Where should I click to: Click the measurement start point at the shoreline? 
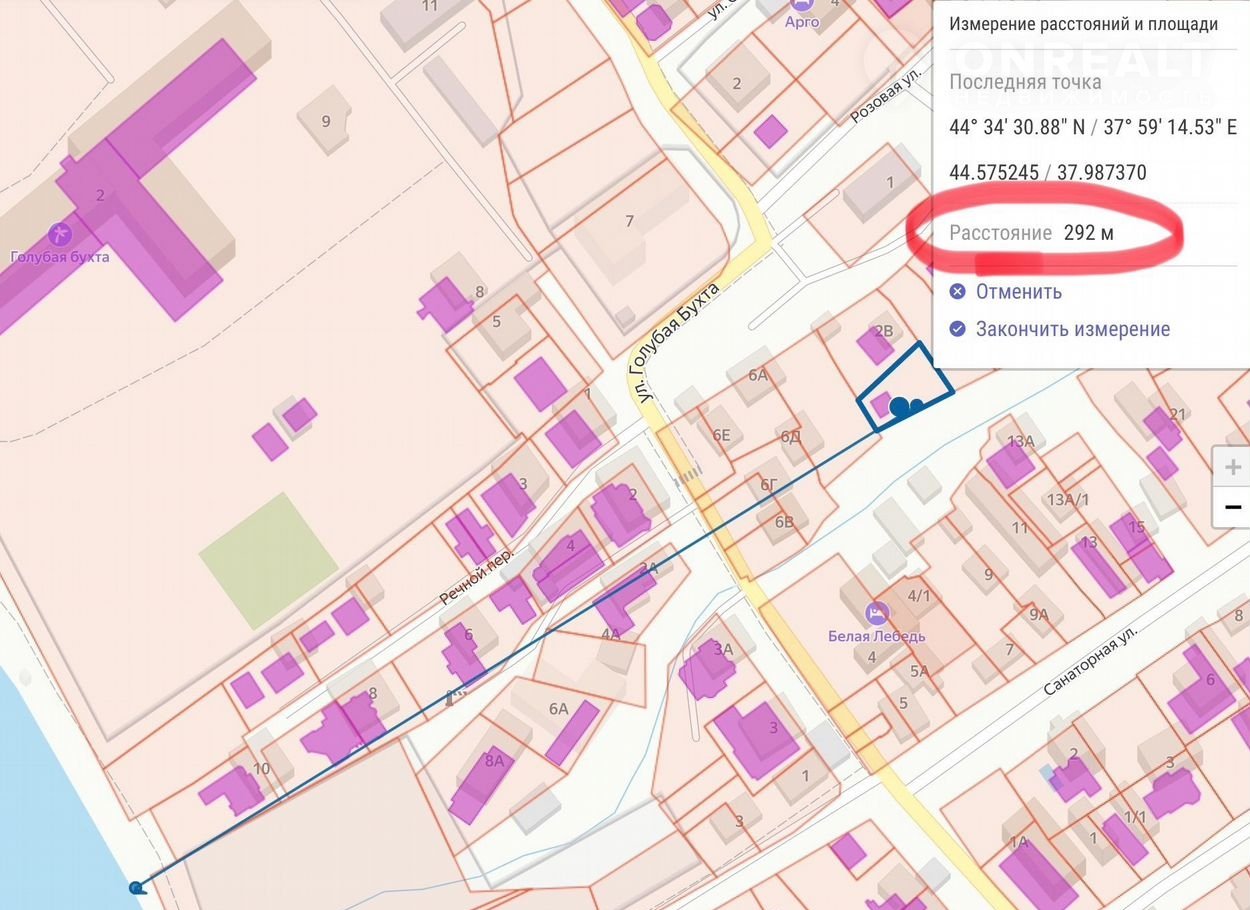[136, 887]
